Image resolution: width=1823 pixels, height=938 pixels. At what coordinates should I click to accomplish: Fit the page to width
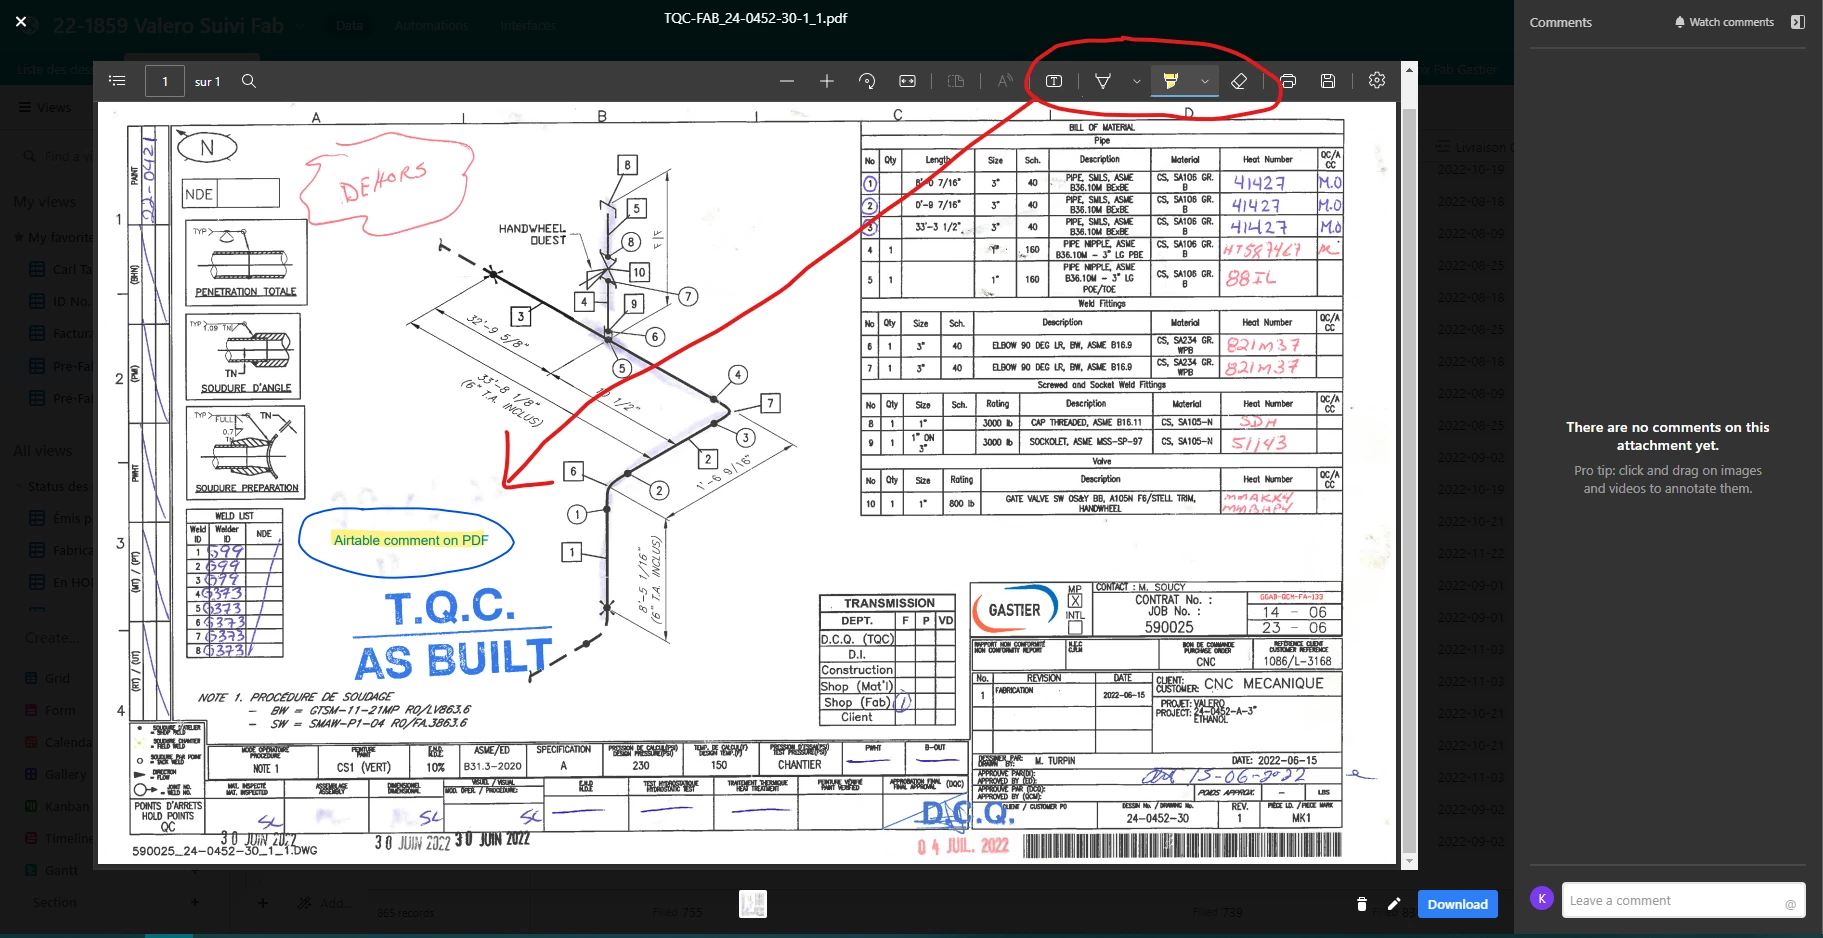[x=907, y=81]
